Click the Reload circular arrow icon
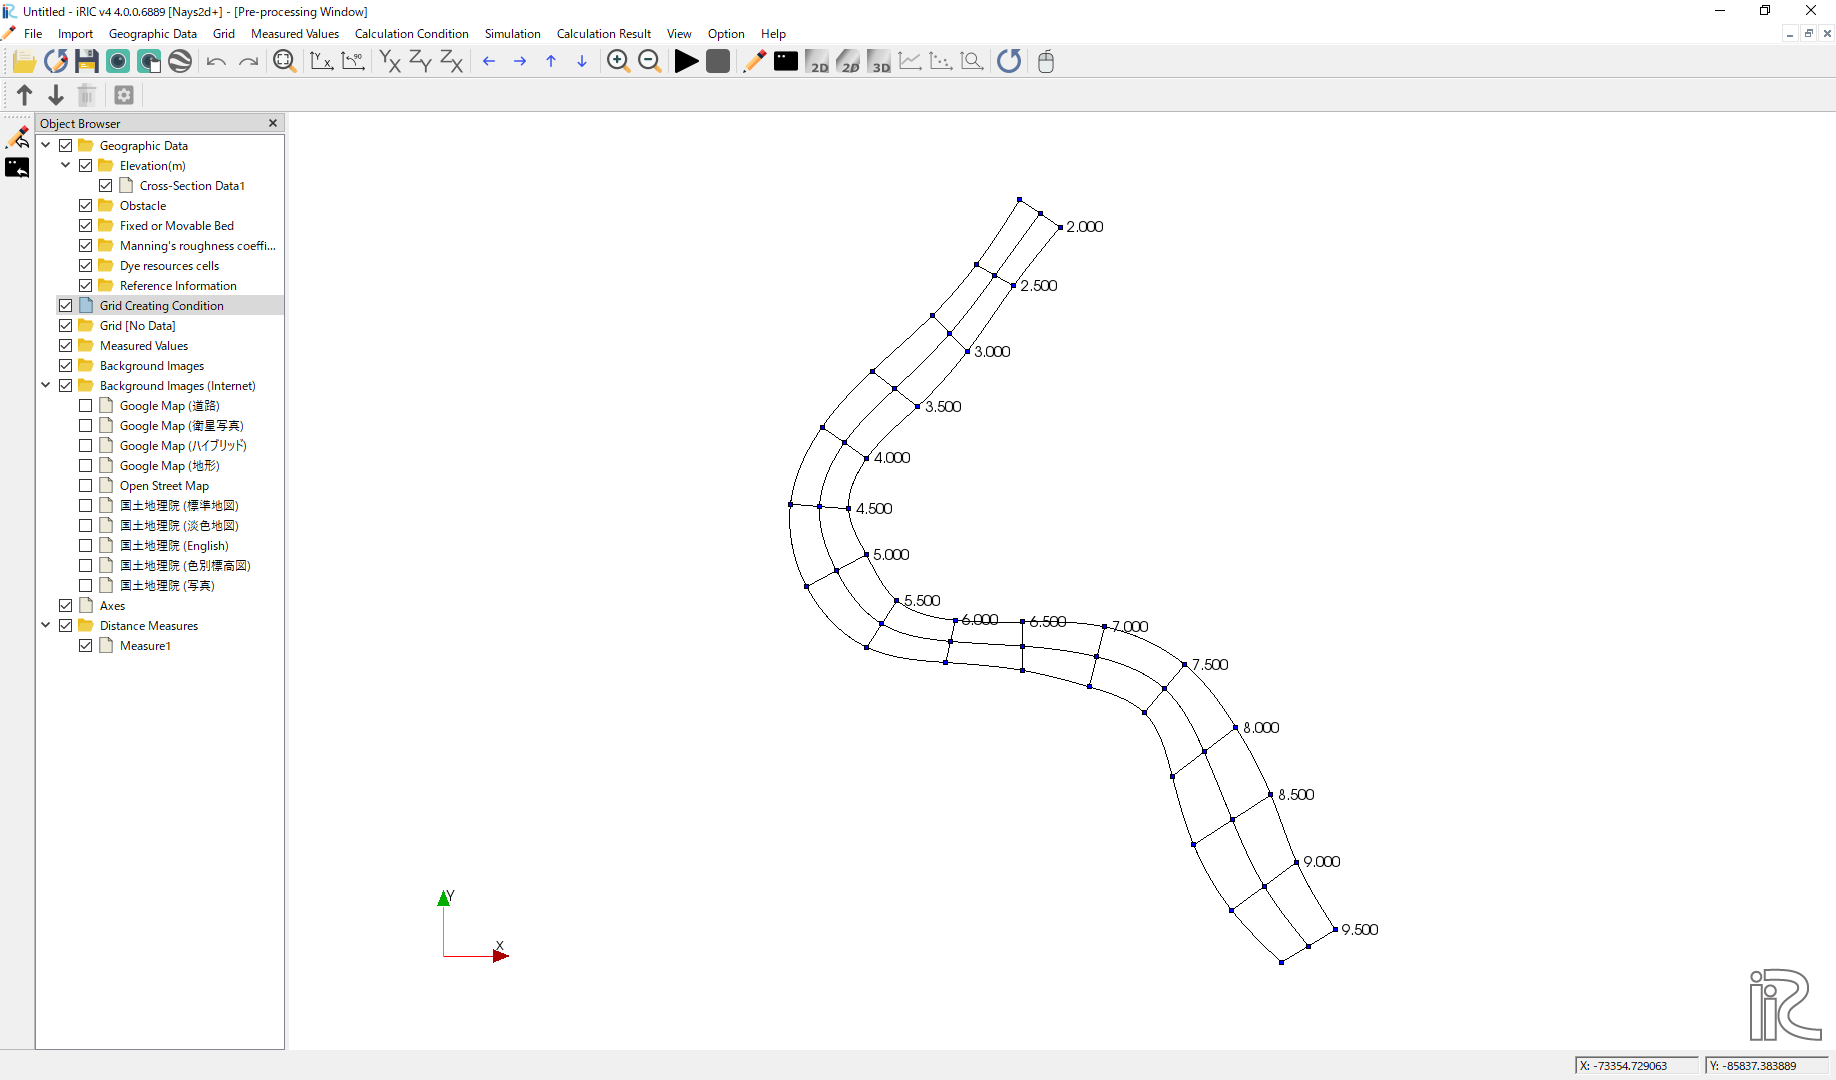 1009,62
